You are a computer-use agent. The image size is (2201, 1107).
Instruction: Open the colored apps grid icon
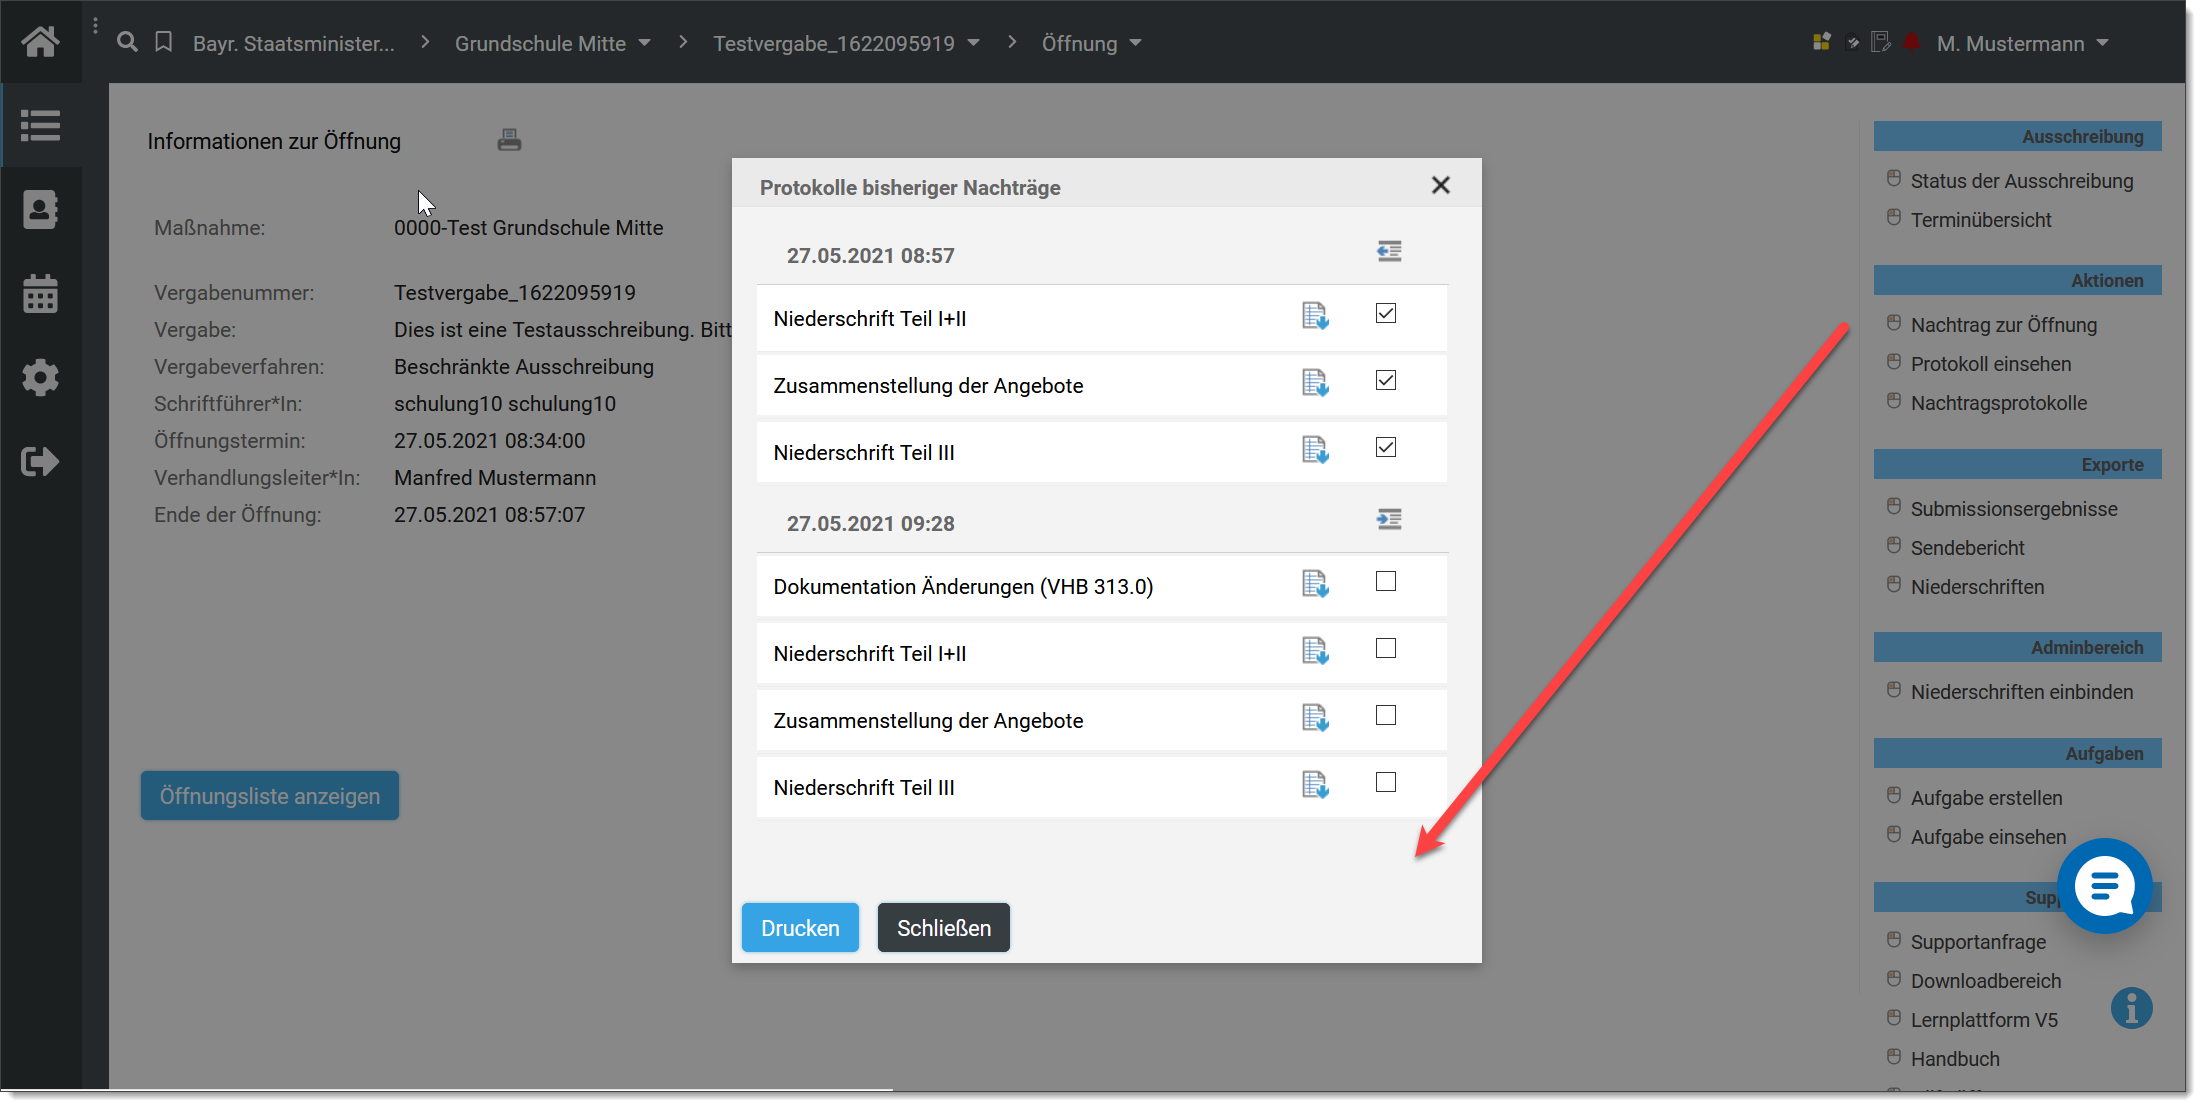[x=1822, y=42]
